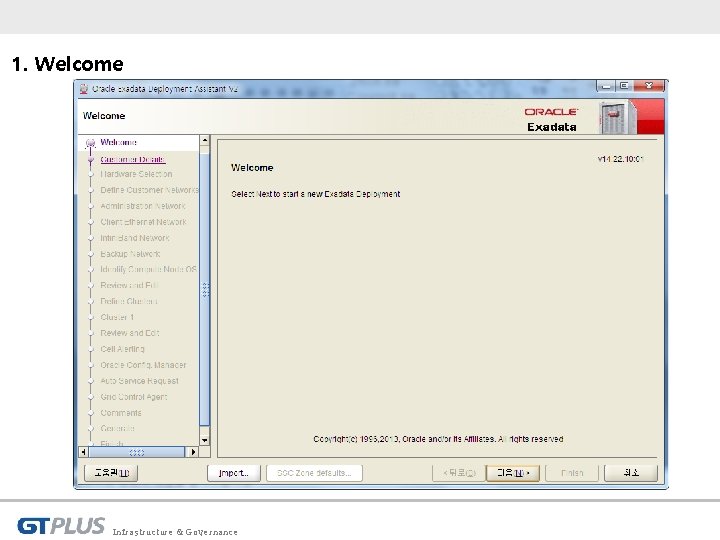Select the Comments step
This screenshot has width=720, height=540.
coord(121,413)
